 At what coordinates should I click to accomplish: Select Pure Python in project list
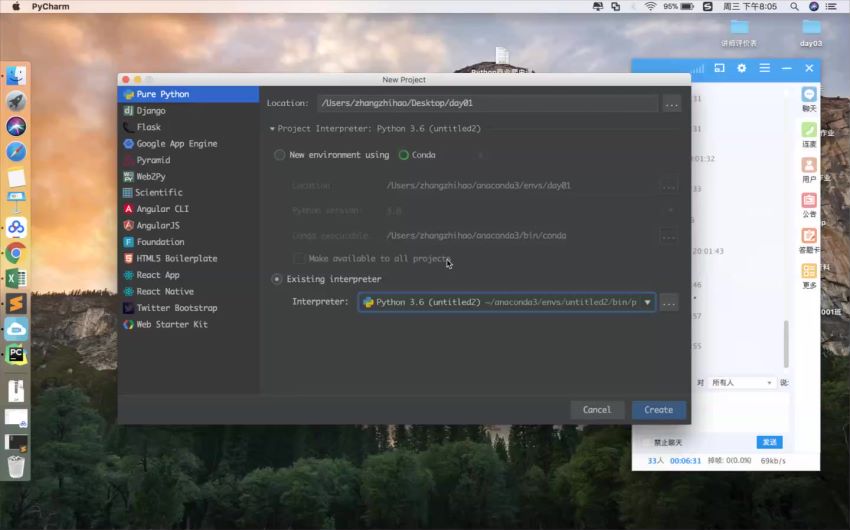(x=162, y=94)
